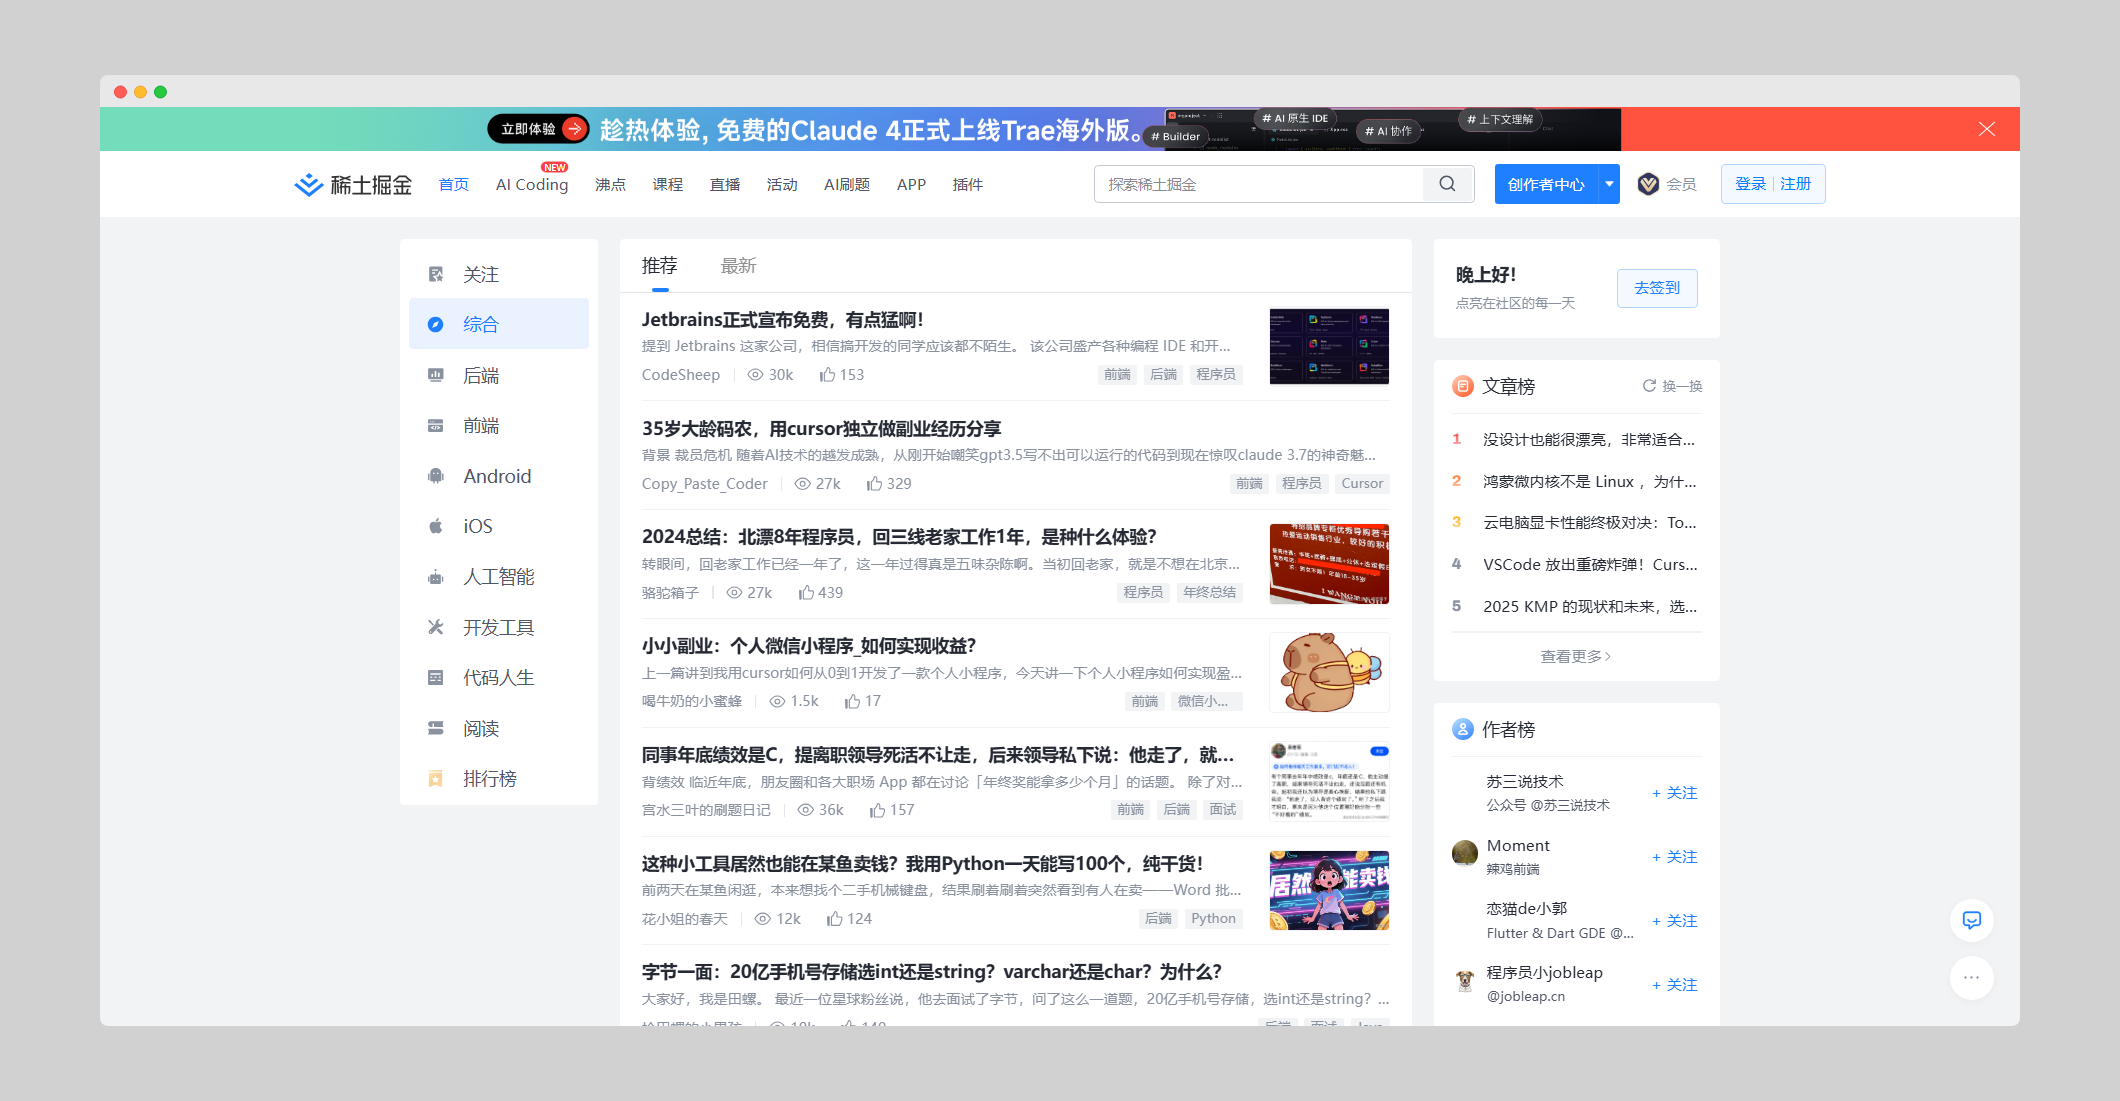The width and height of the screenshot is (2120, 1101).
Task: Follow author Moment
Action: click(x=1675, y=857)
